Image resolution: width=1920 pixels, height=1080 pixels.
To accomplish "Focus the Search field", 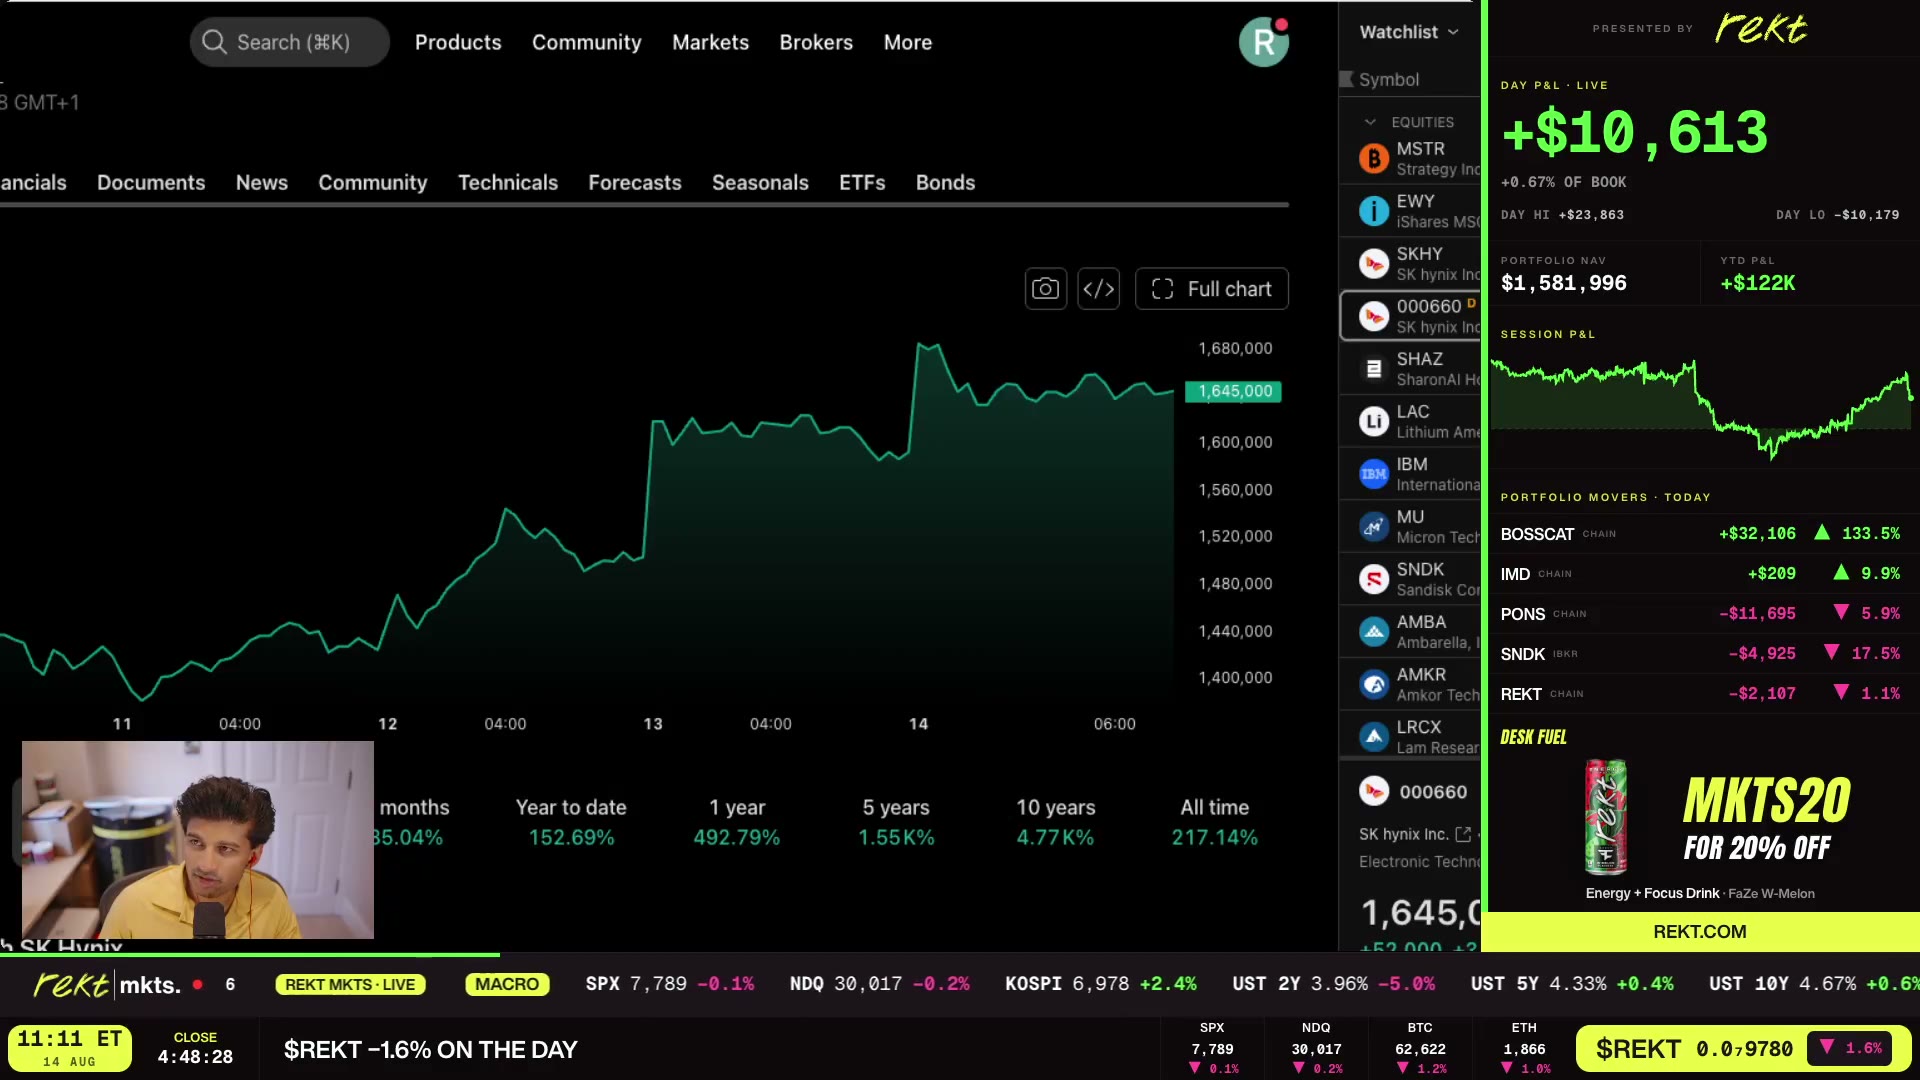I will (x=290, y=42).
